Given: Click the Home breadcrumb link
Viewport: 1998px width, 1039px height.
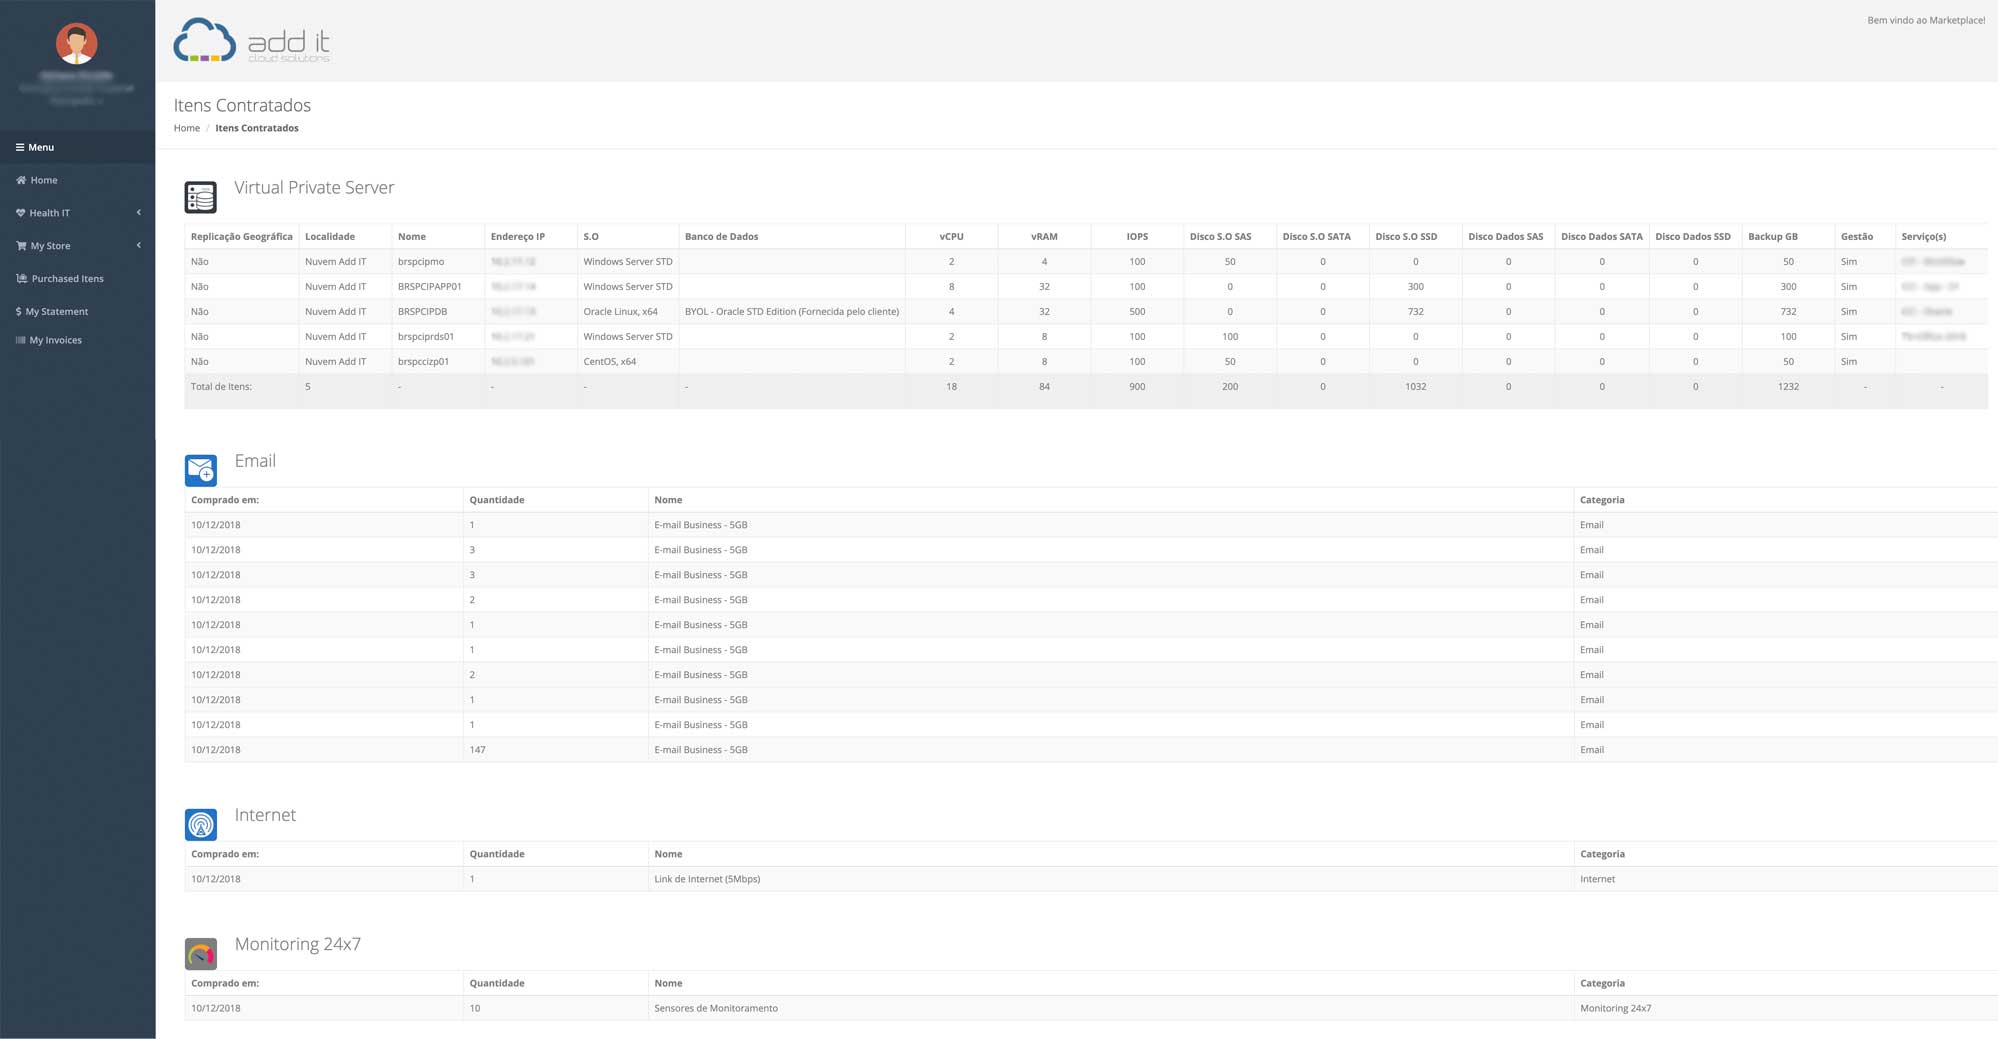Looking at the screenshot, I should pos(187,128).
